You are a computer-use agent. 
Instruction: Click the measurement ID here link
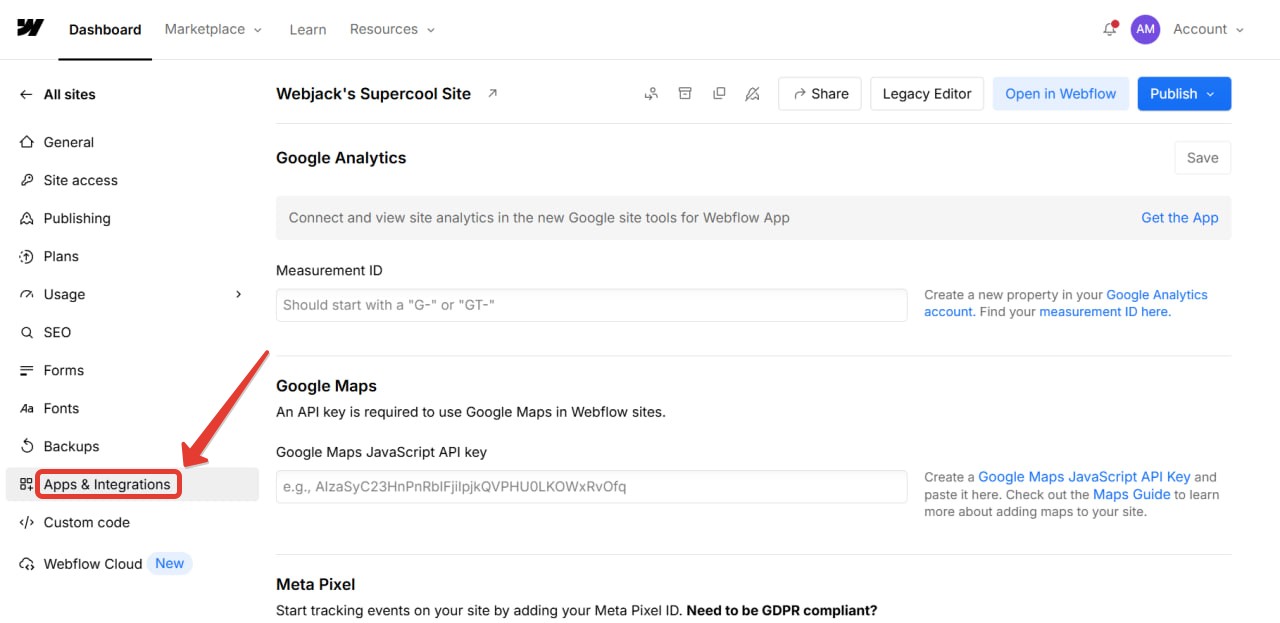pos(1104,311)
